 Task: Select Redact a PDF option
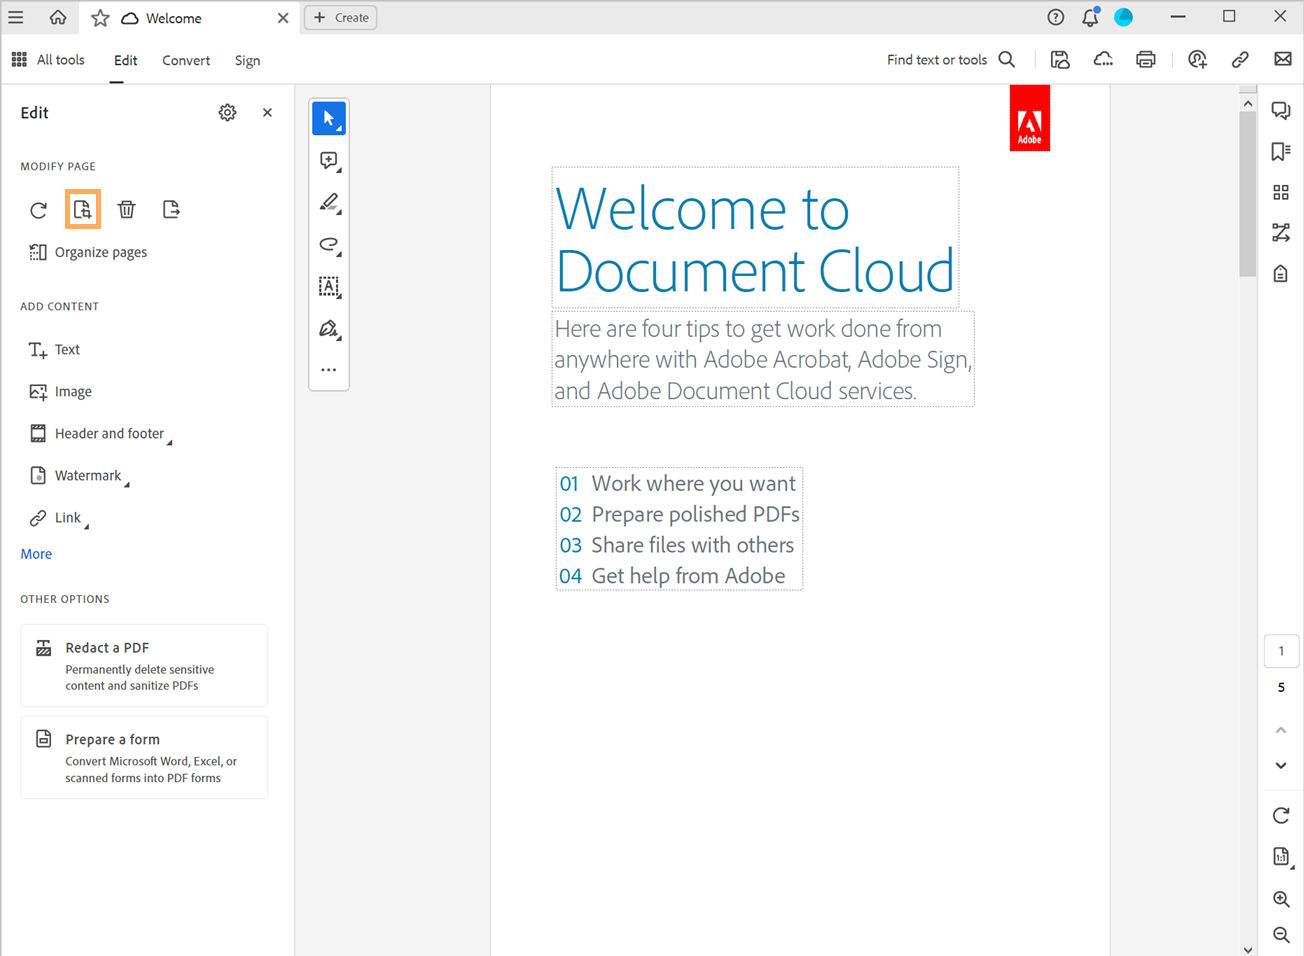pos(143,665)
